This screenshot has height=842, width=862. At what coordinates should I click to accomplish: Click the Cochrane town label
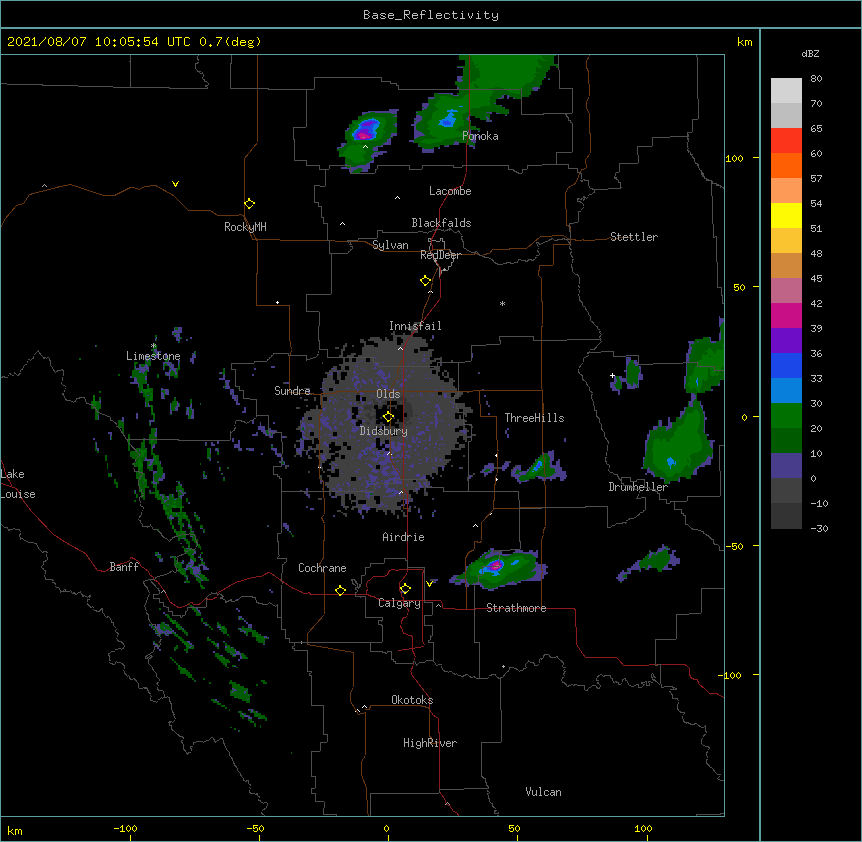[322, 568]
